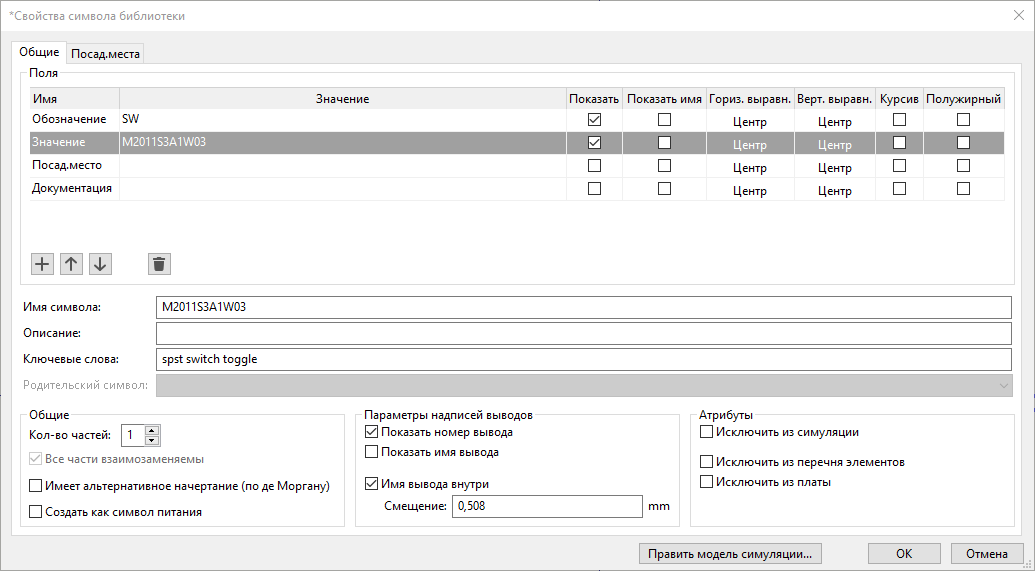Close the symbol properties dialog window
The height and width of the screenshot is (571, 1035).
pos(1016,15)
